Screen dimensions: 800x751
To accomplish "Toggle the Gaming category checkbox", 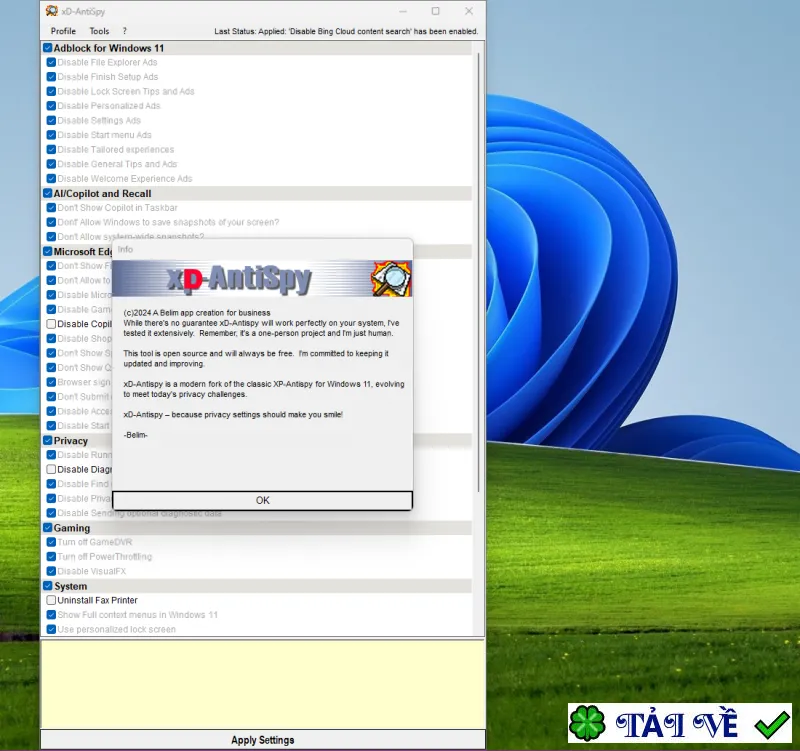I will 48,528.
